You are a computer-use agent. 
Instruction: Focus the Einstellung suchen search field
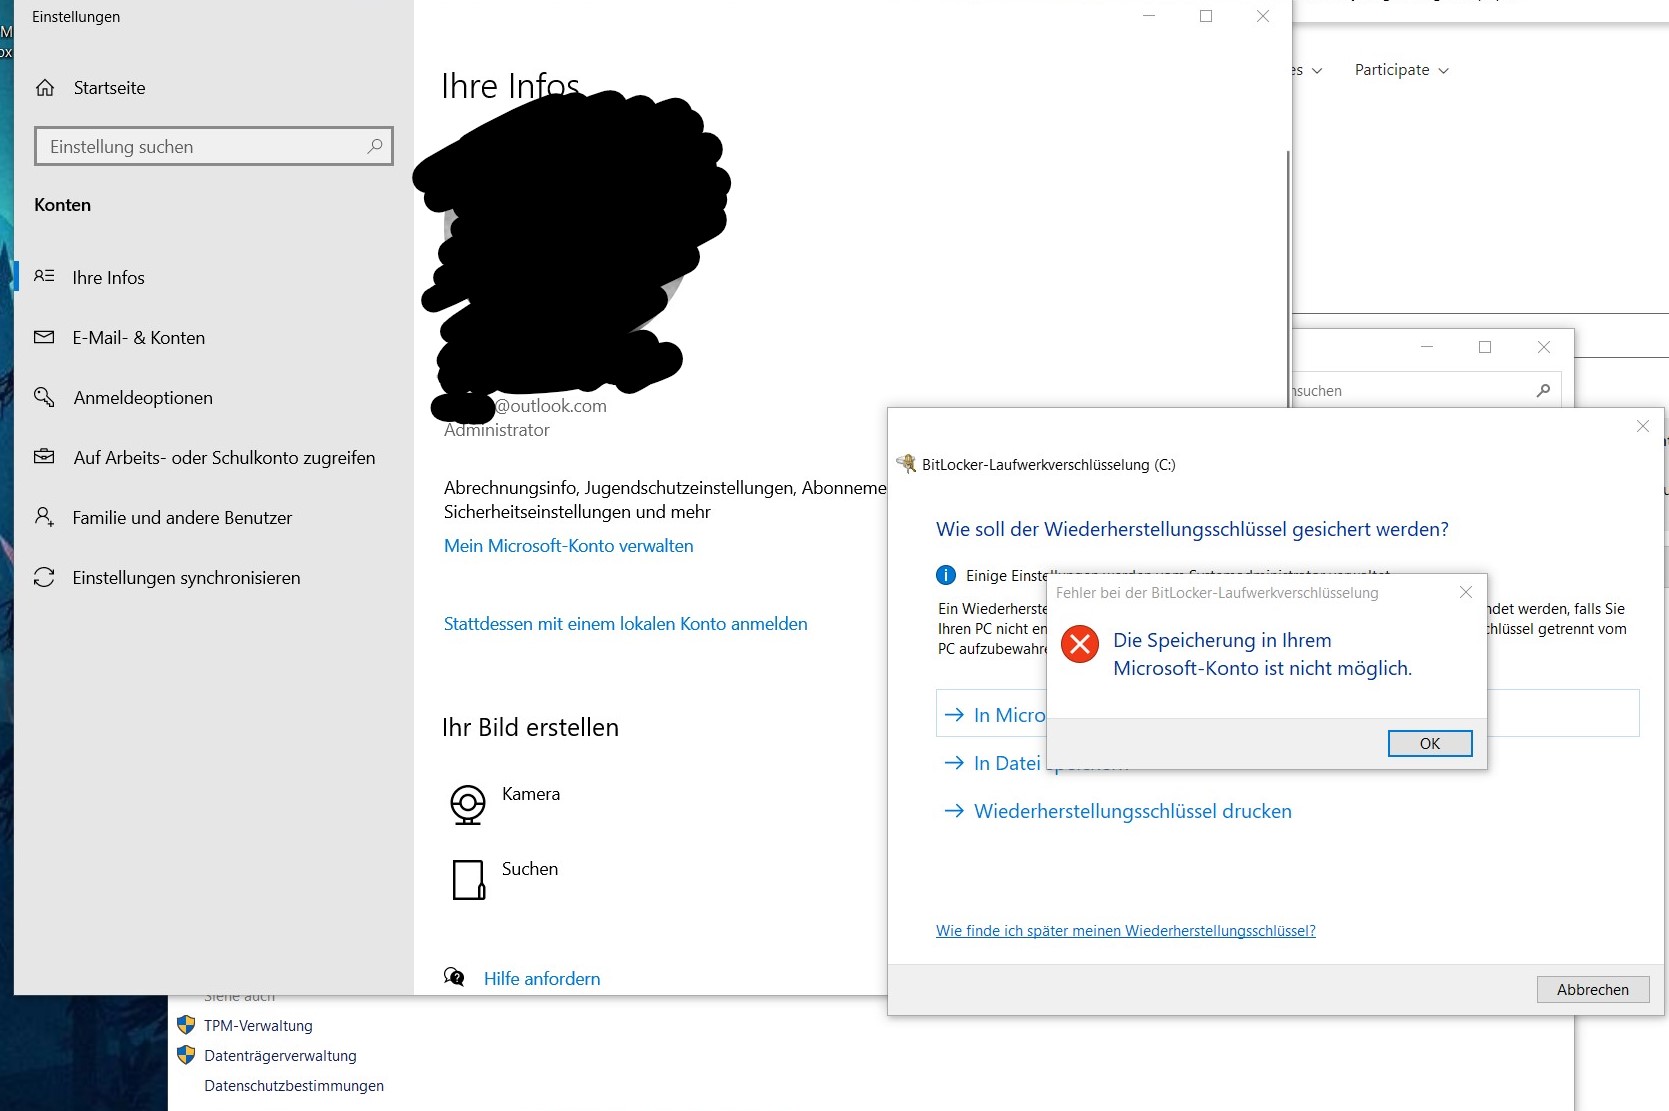(x=214, y=146)
